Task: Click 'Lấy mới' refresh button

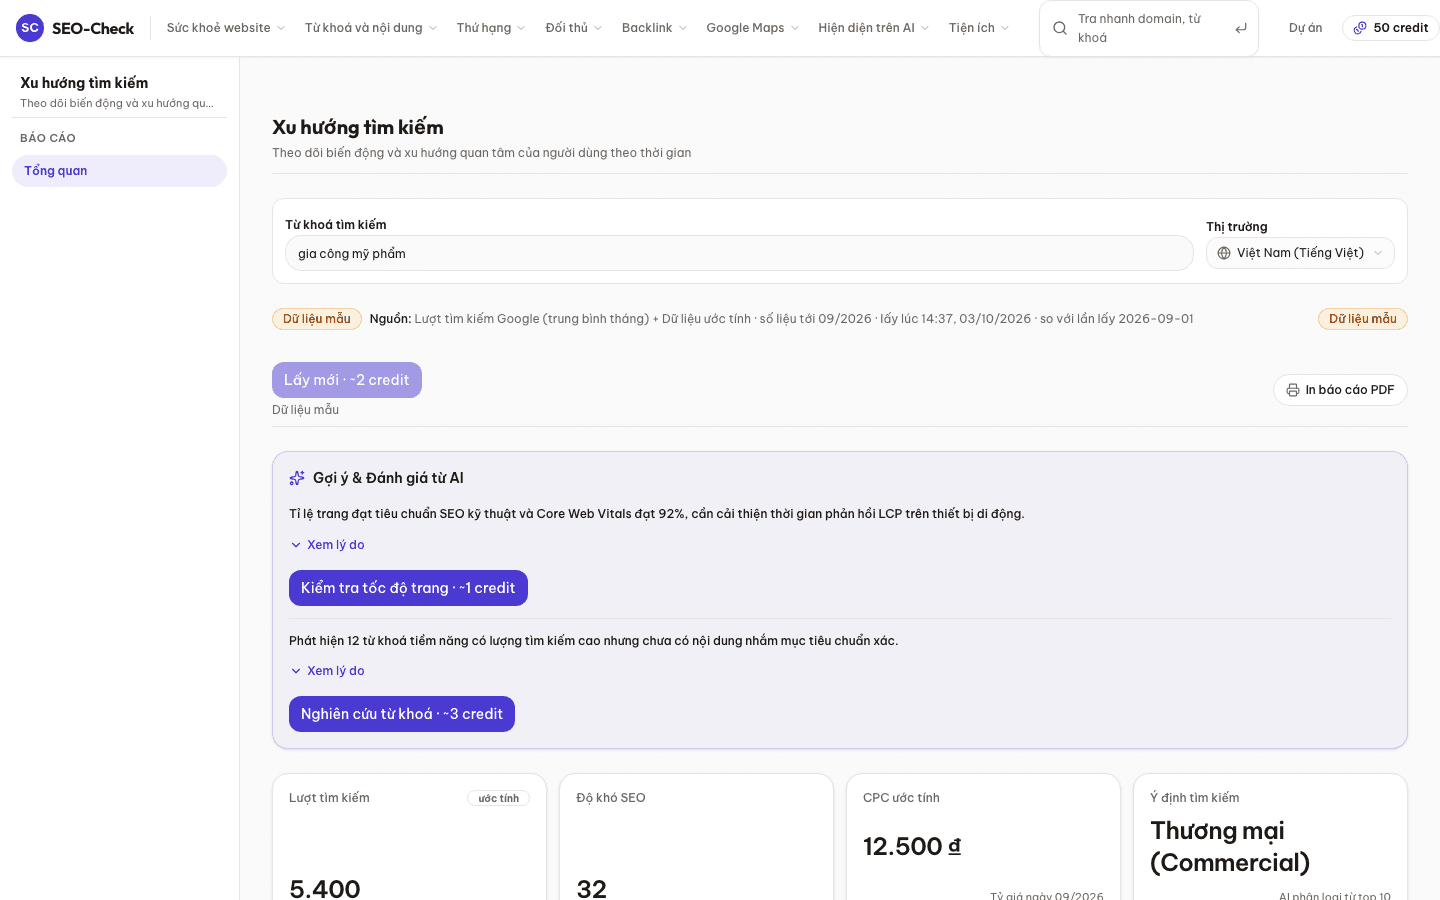Action: click(x=347, y=380)
